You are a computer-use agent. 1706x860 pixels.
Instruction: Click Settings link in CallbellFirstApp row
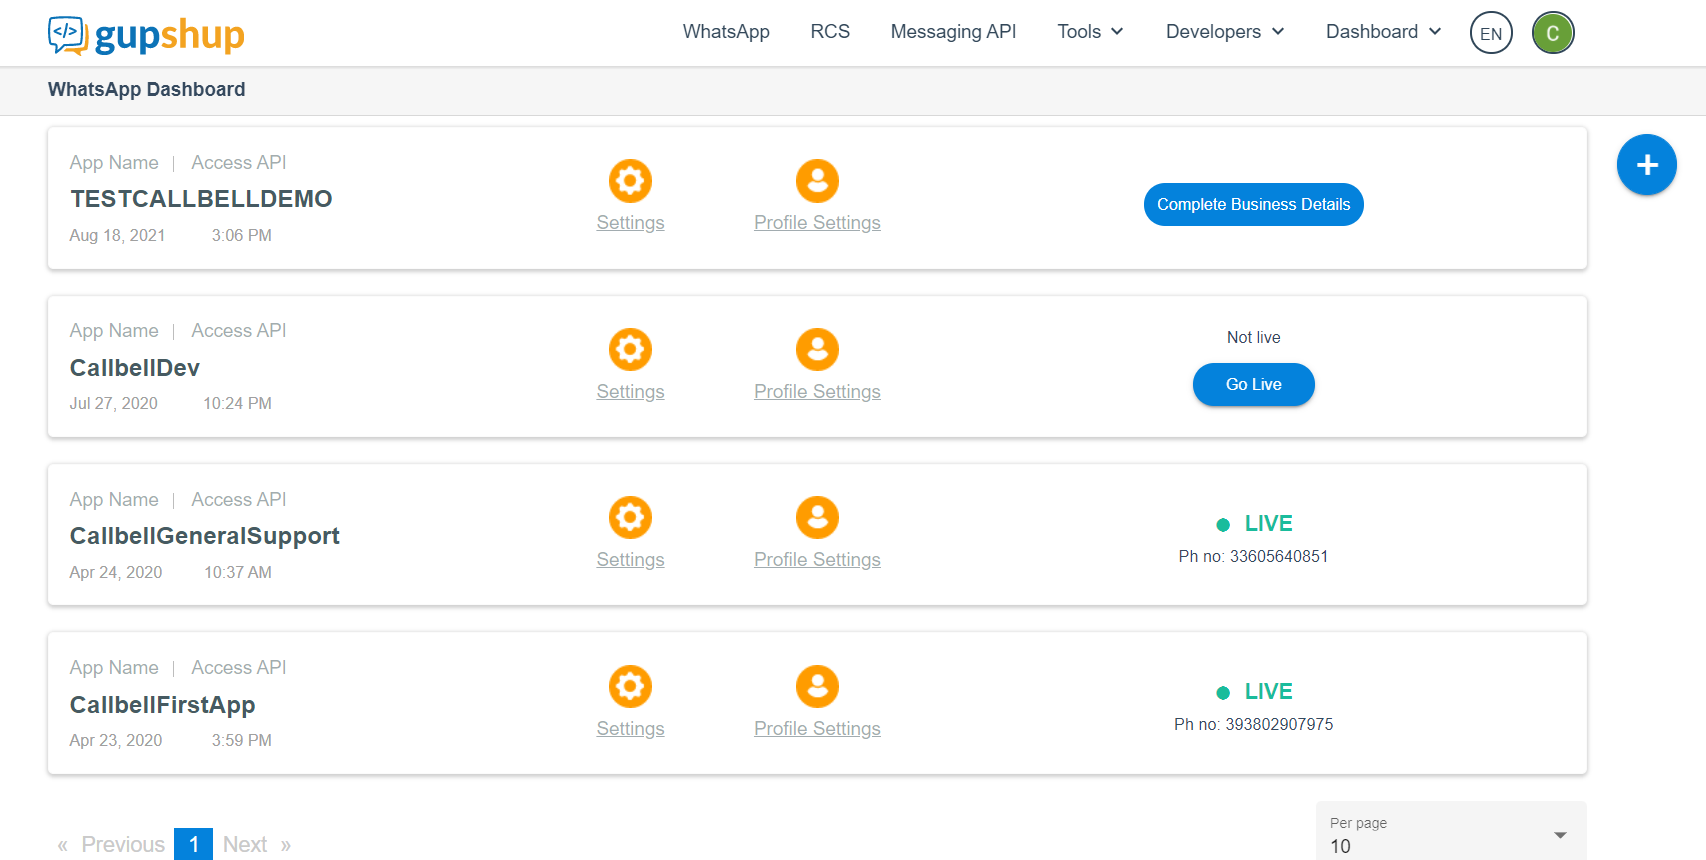coord(630,729)
